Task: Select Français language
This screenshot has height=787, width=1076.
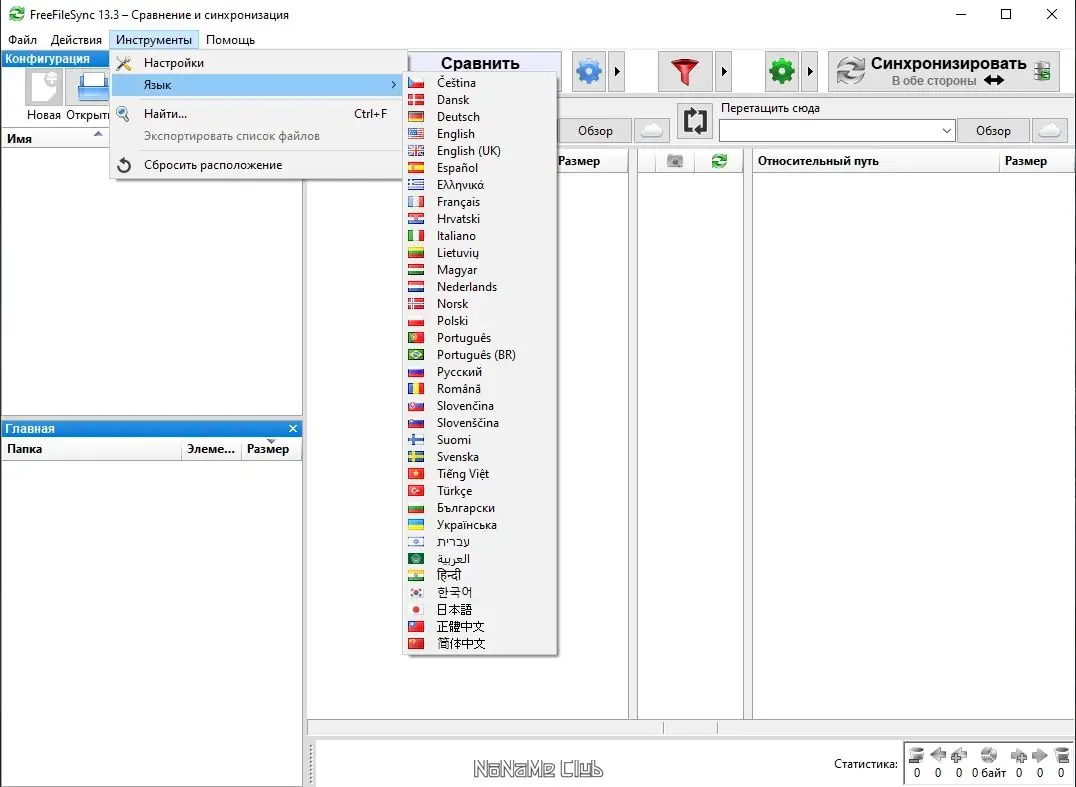Action: tap(480, 202)
